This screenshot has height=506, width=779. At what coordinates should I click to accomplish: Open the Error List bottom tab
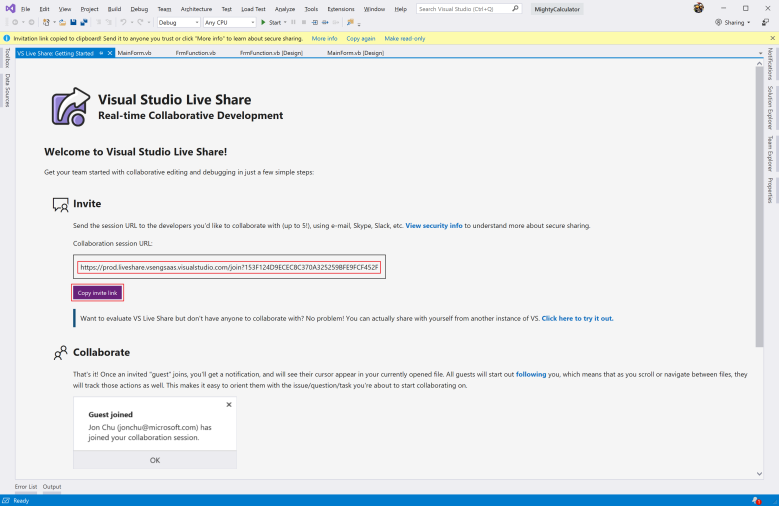point(26,487)
